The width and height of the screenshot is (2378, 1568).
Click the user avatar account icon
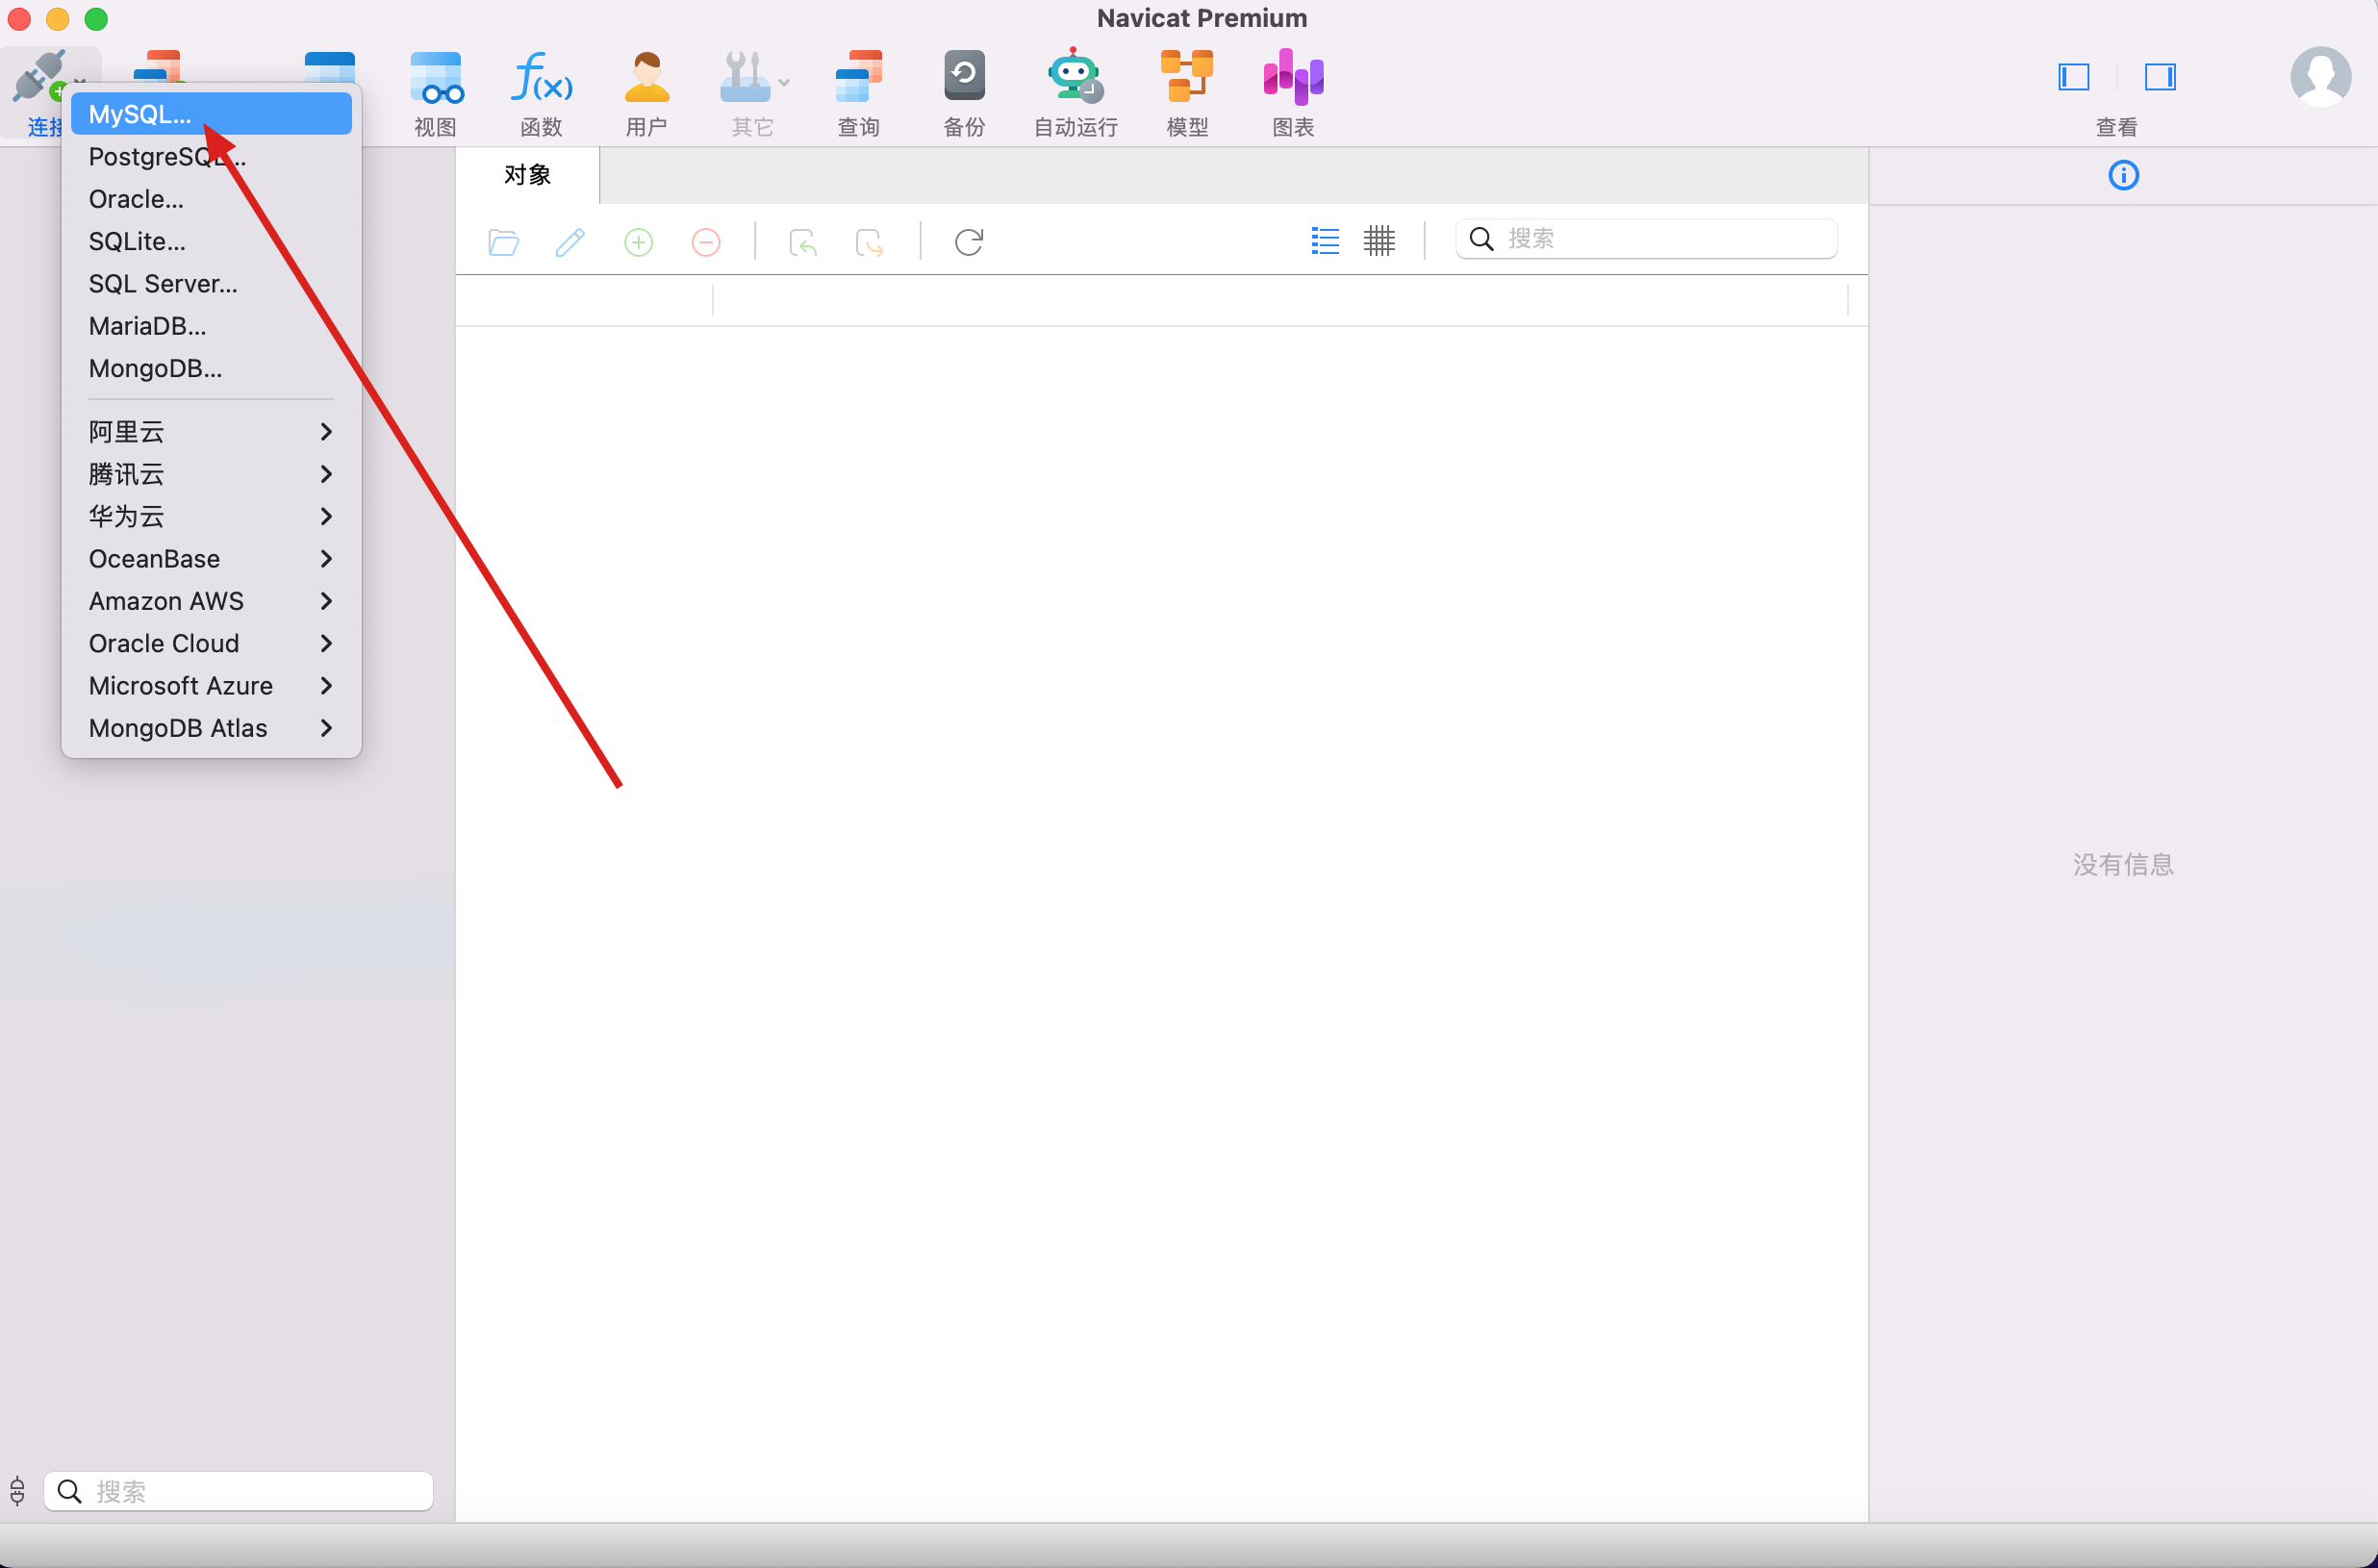coord(2320,77)
